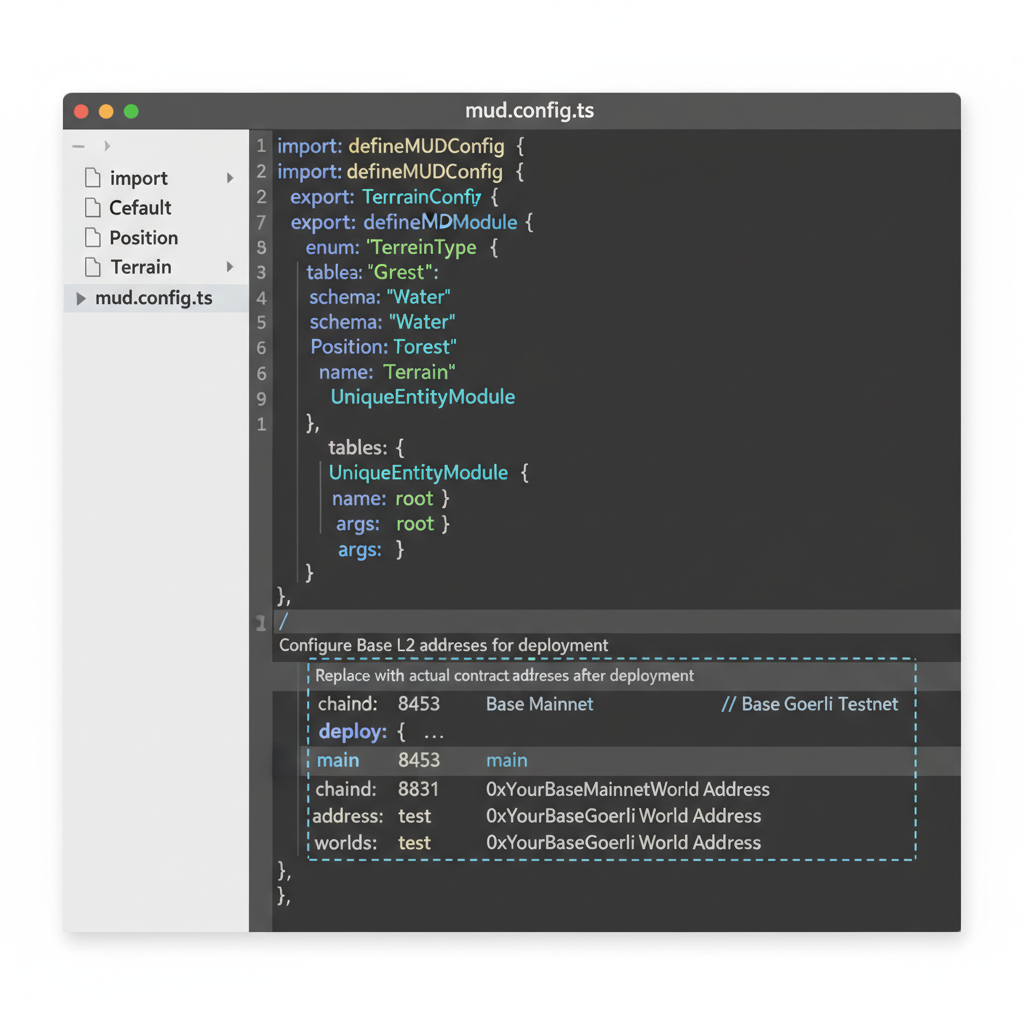Open the Terrain file in sidebar

click(x=141, y=267)
